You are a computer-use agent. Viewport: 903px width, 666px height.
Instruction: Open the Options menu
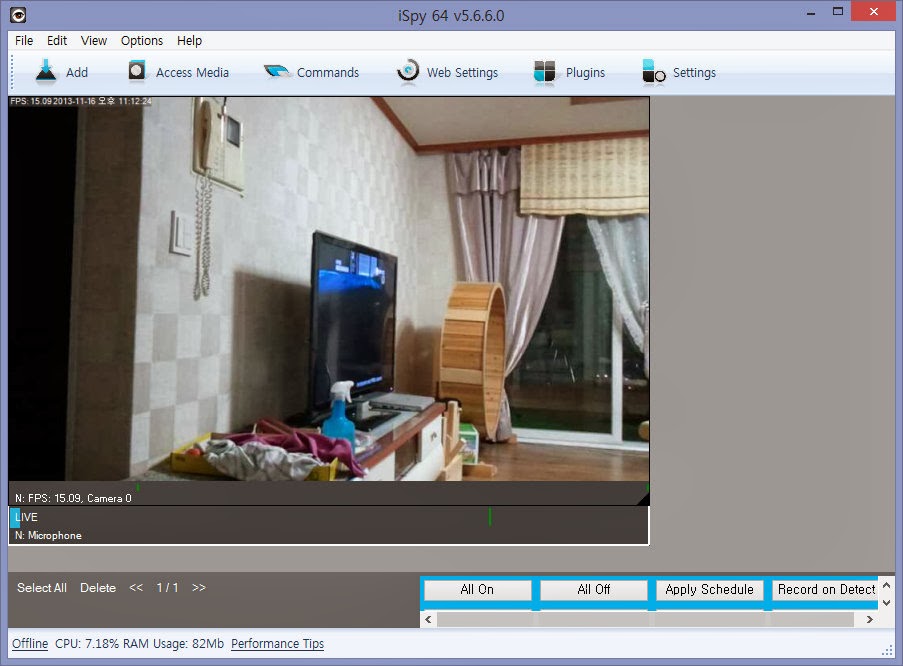click(141, 41)
